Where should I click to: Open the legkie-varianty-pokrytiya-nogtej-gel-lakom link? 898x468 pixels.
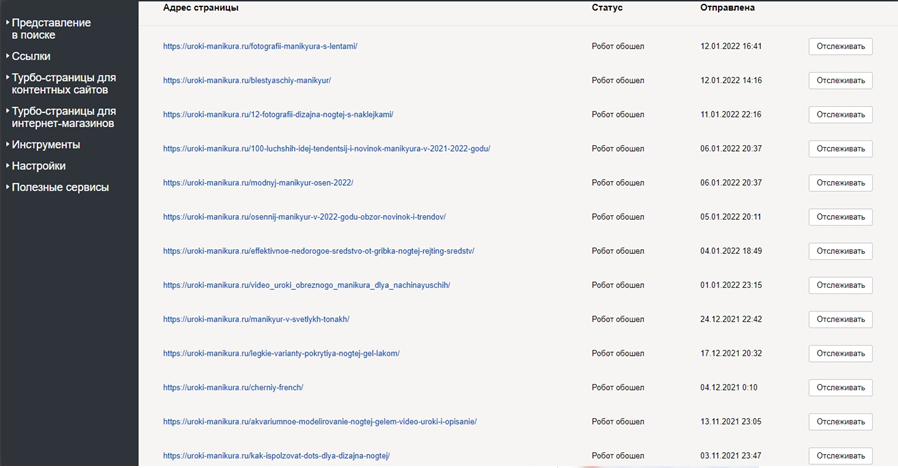281,353
